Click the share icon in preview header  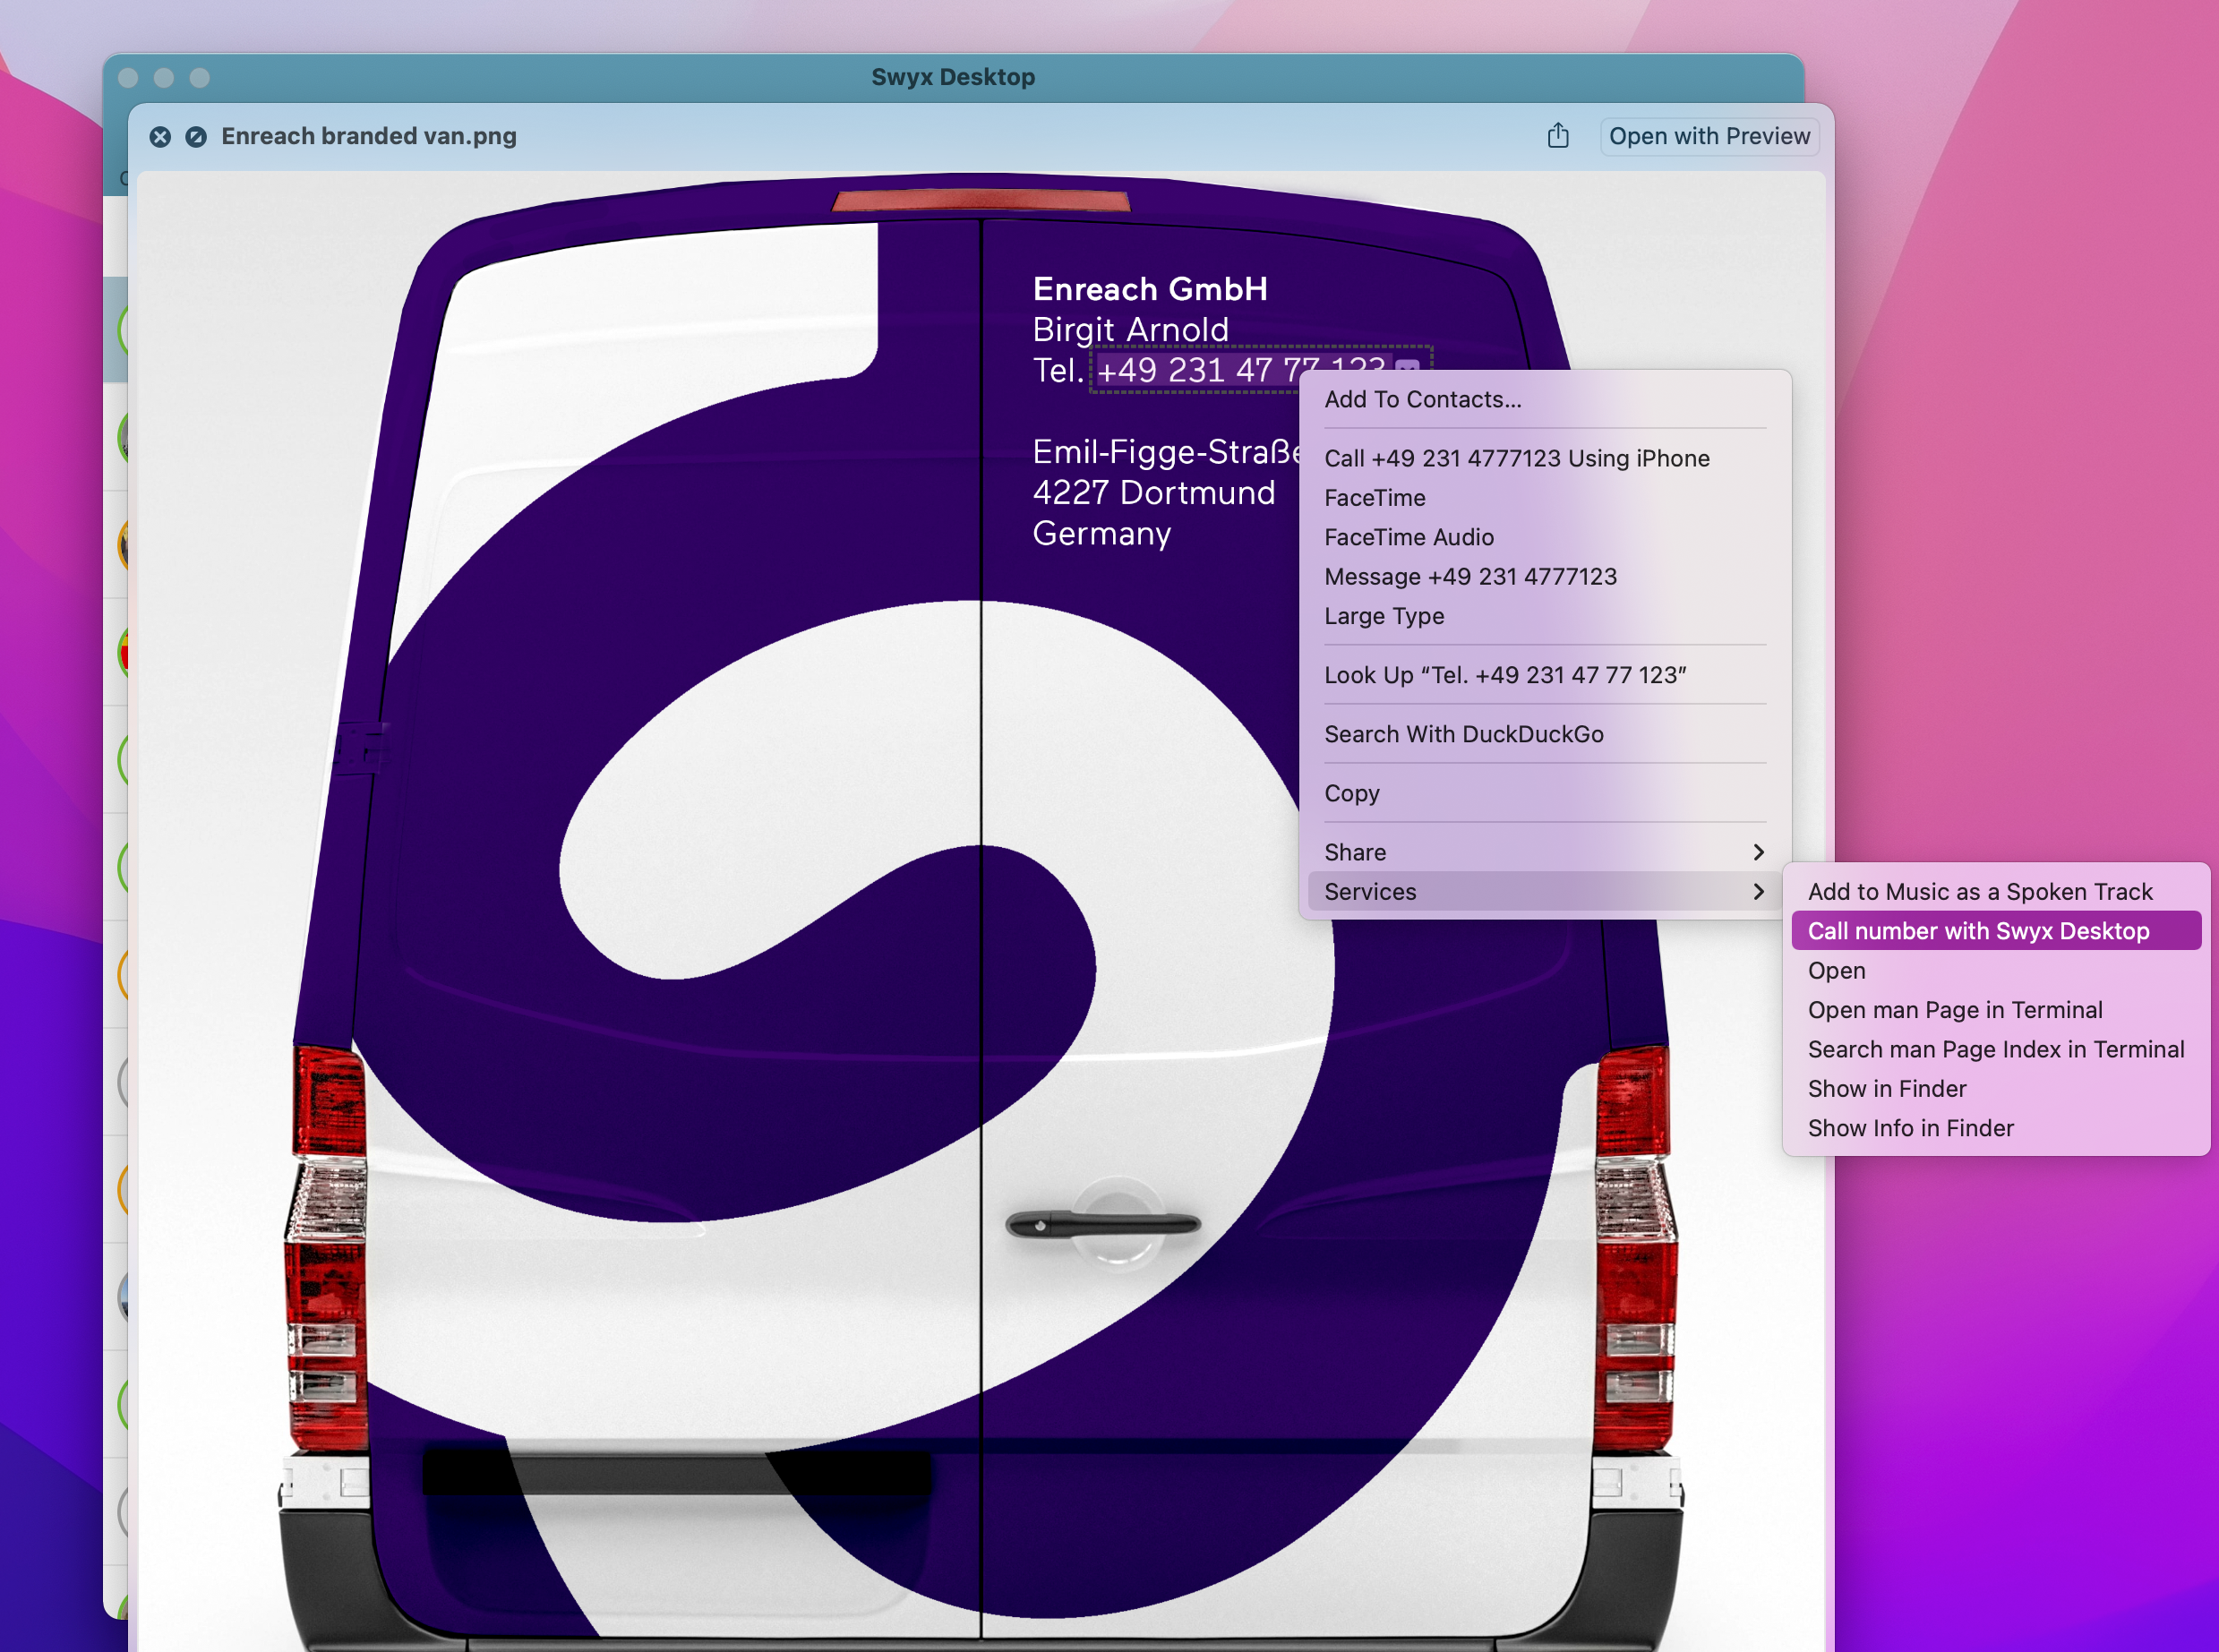click(1557, 136)
